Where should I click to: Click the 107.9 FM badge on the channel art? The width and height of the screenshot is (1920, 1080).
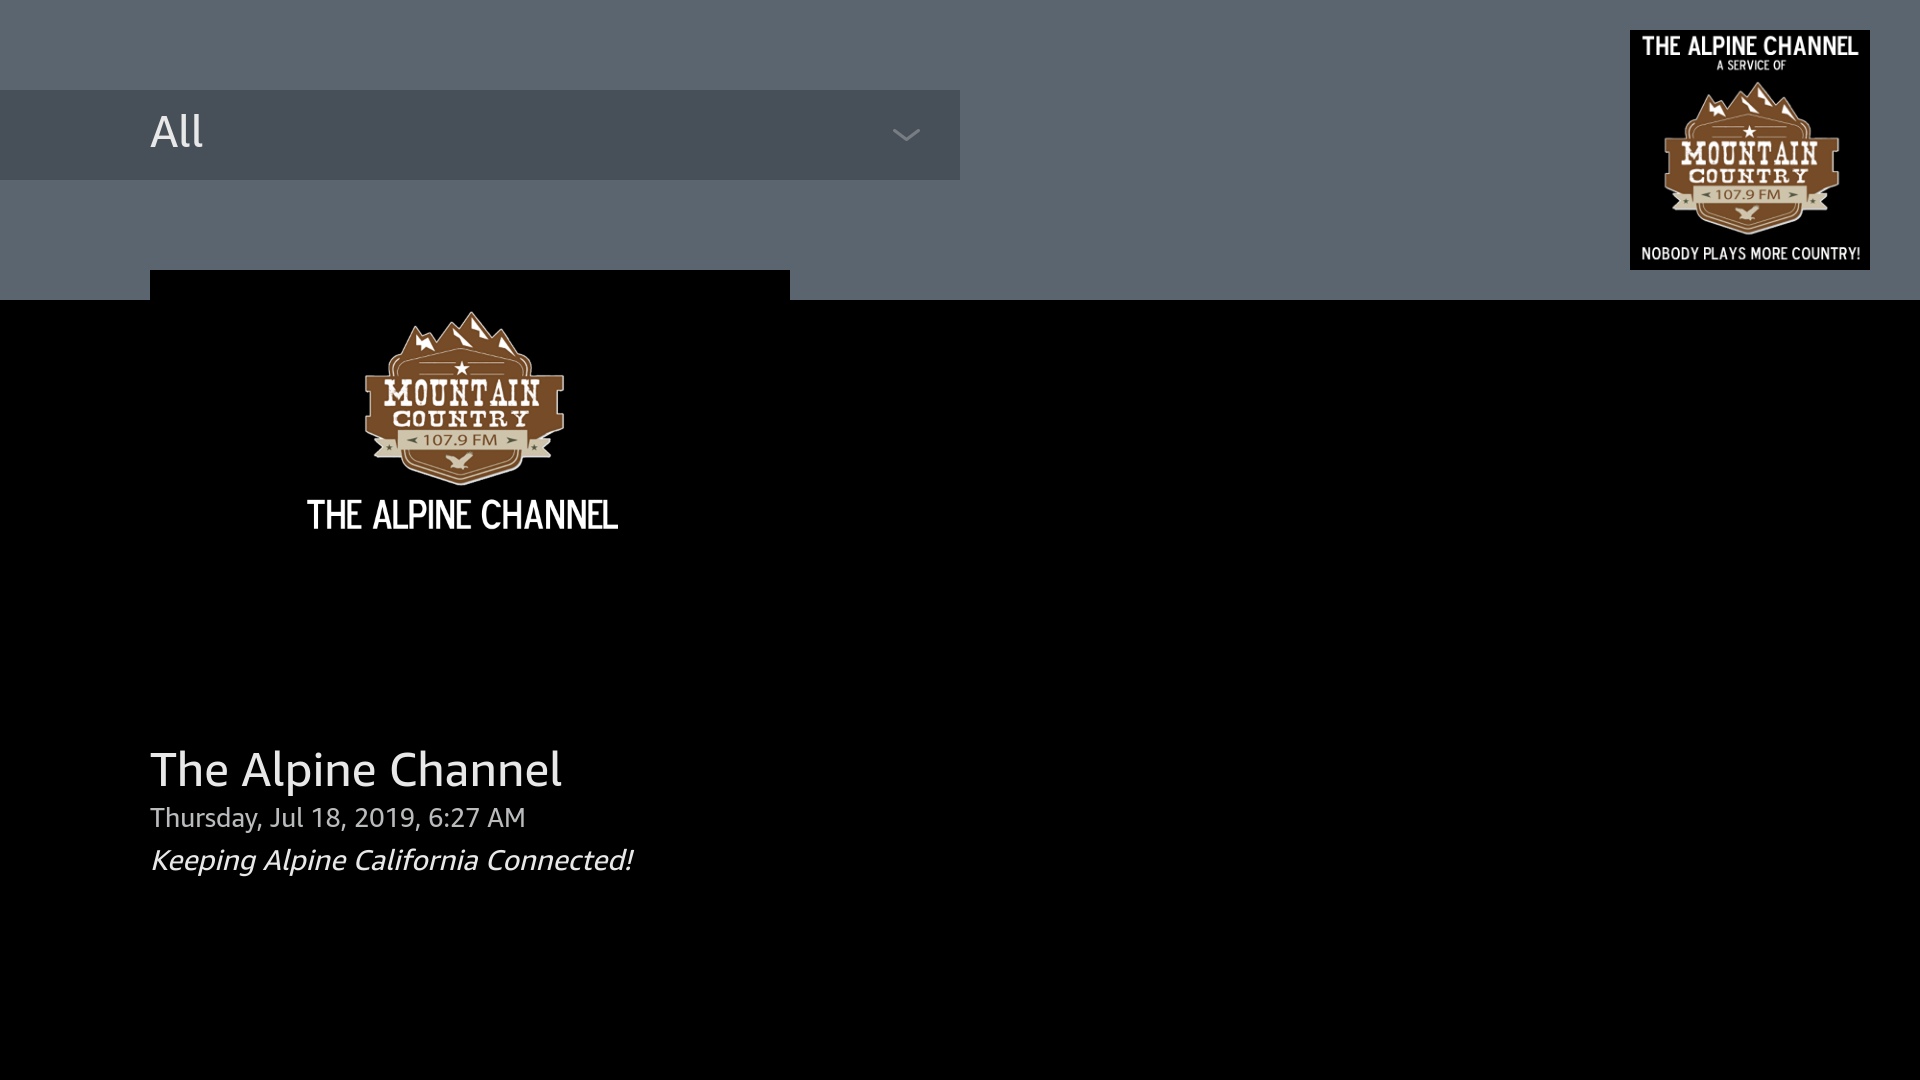pyautogui.click(x=462, y=438)
